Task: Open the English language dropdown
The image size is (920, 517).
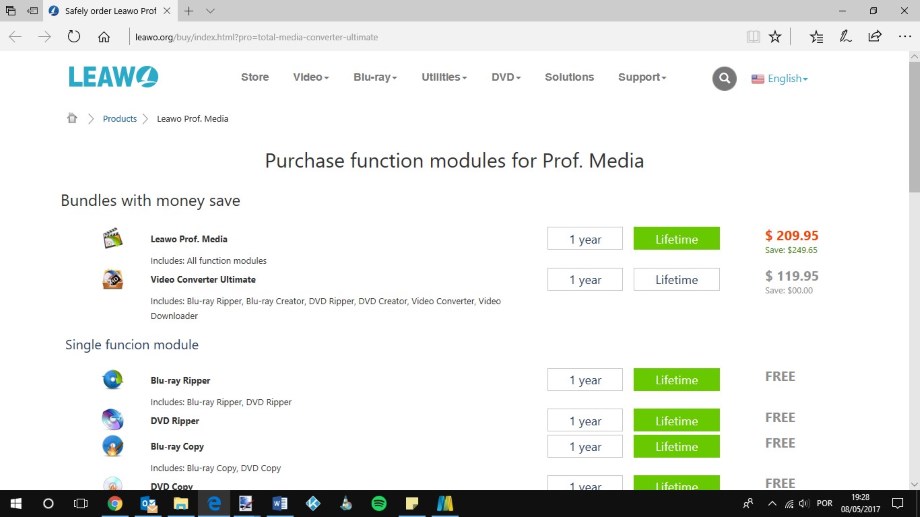Action: click(x=780, y=78)
